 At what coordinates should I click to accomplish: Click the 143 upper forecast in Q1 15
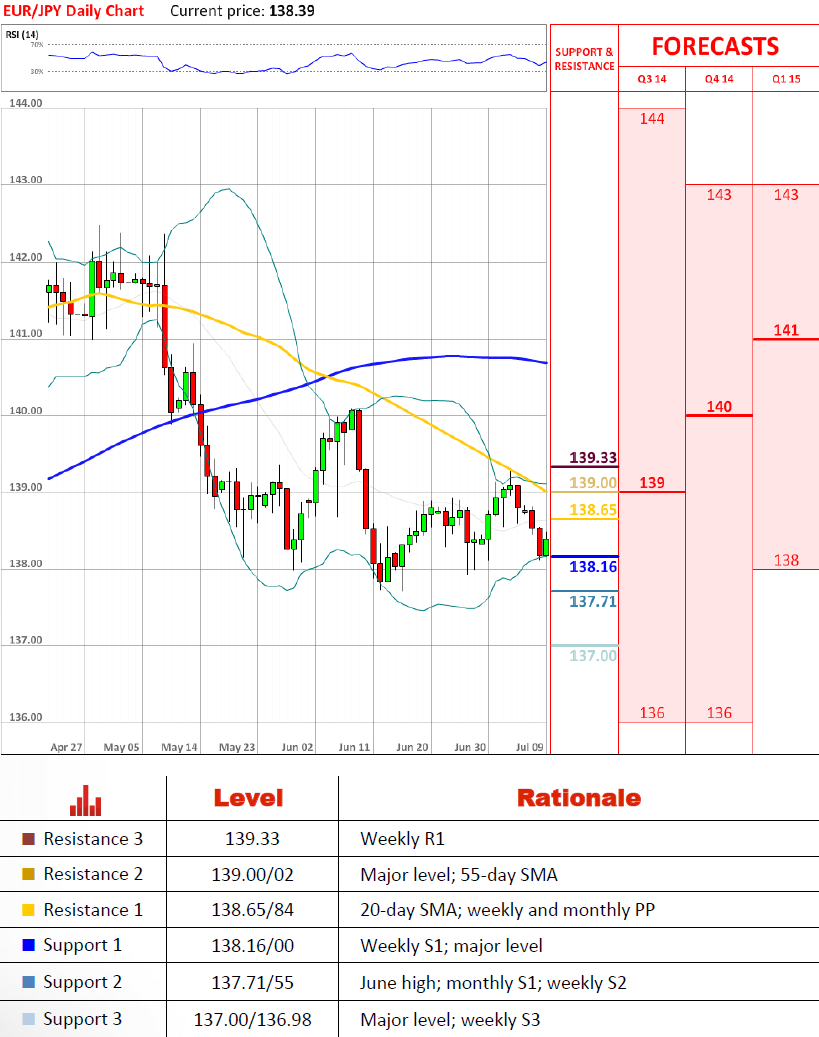(786, 194)
